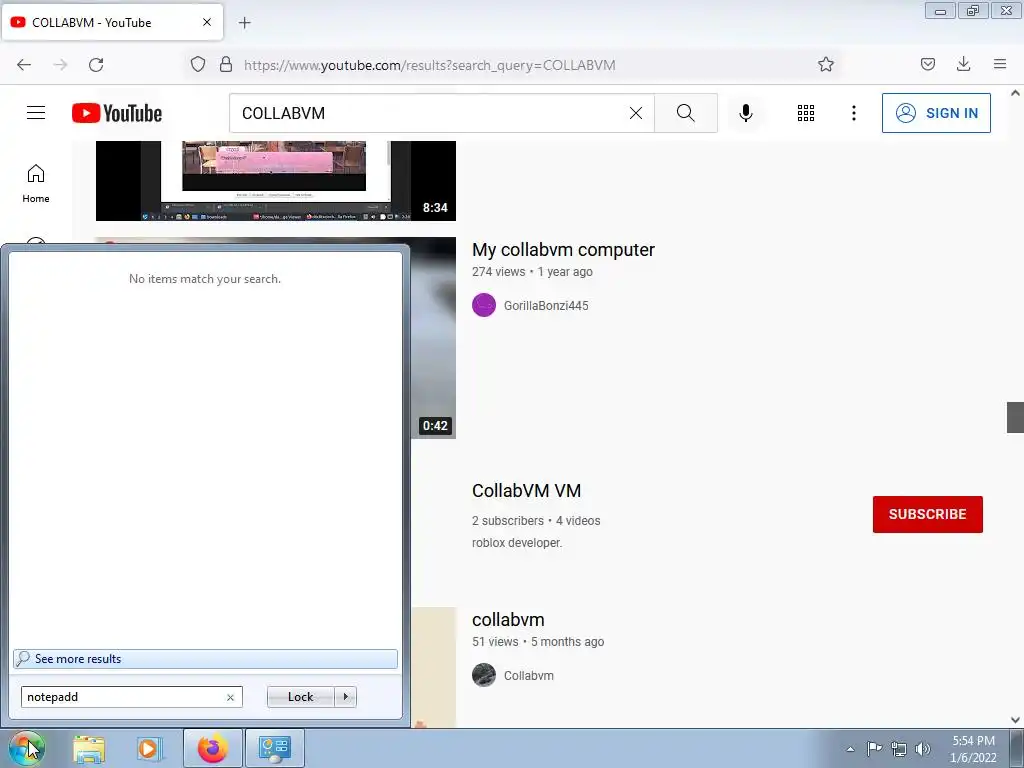The width and height of the screenshot is (1024, 768).
Task: Click the YouTube search magnifier button
Action: [686, 113]
